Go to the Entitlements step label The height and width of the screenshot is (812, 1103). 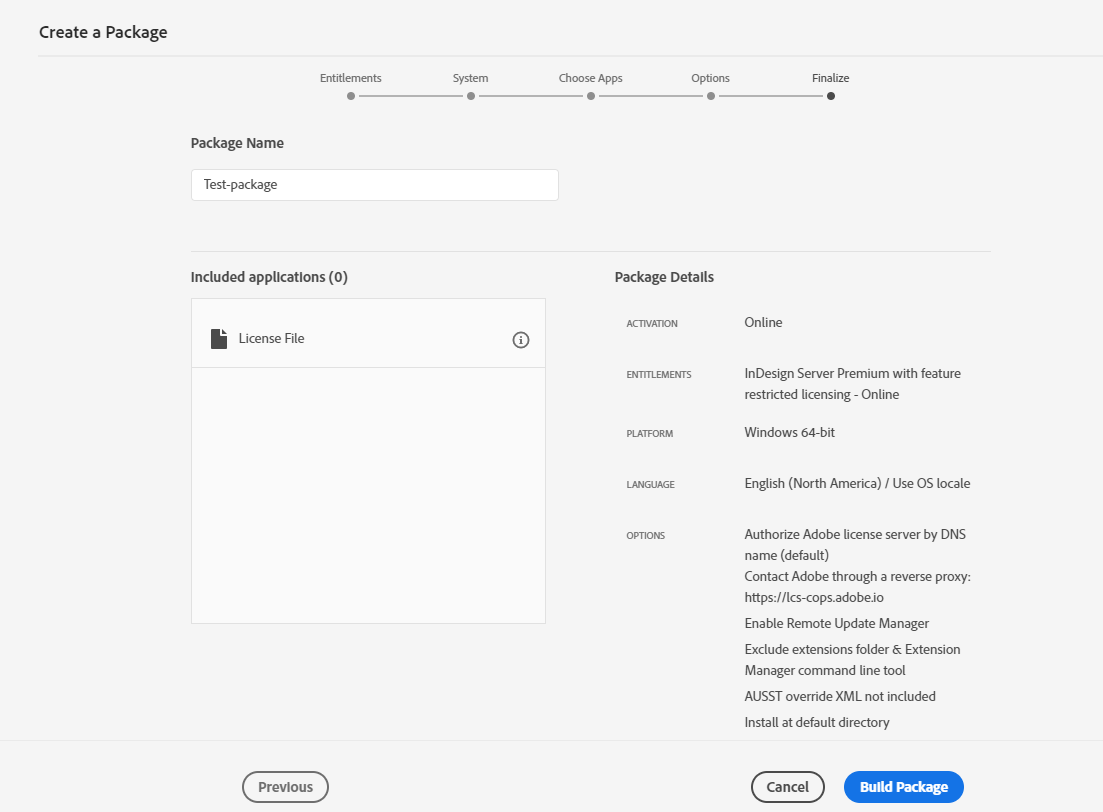pos(351,78)
